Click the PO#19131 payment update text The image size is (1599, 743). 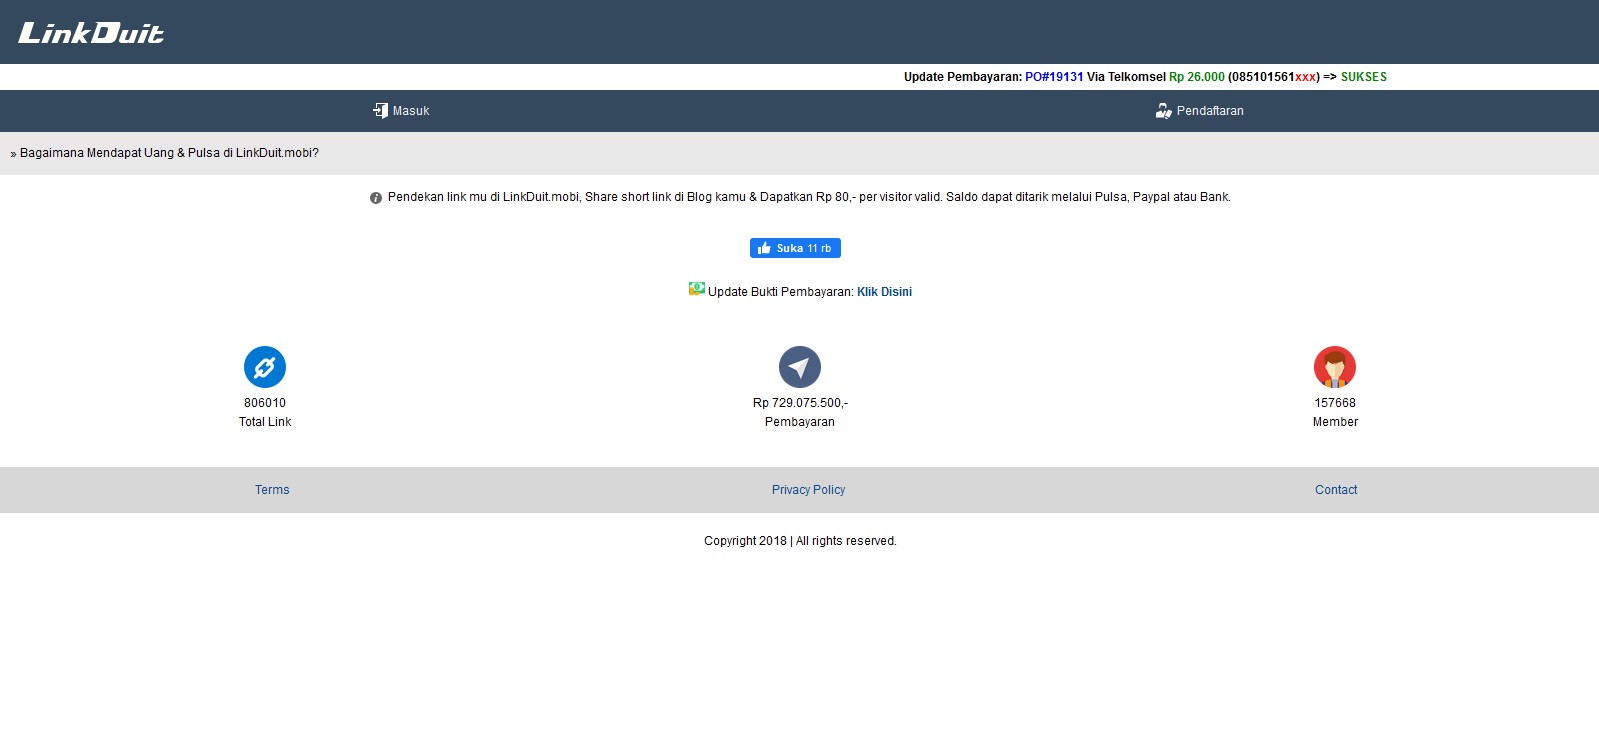point(1054,77)
